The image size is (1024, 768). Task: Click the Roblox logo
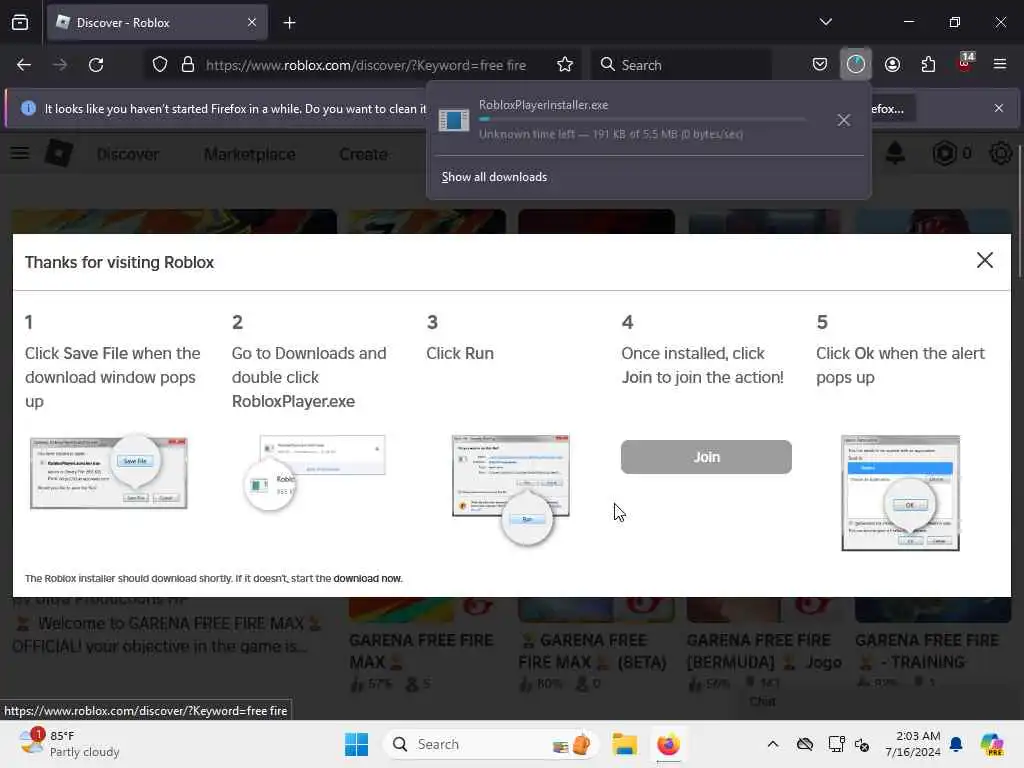59,153
